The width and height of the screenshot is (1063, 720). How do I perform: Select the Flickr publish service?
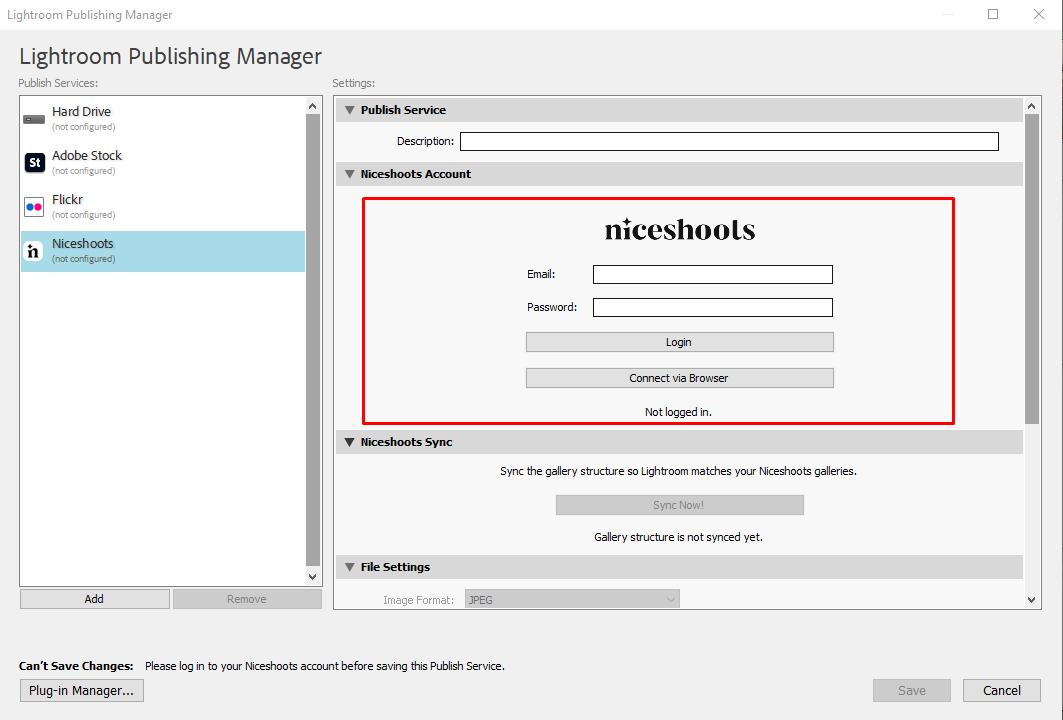pos(163,207)
